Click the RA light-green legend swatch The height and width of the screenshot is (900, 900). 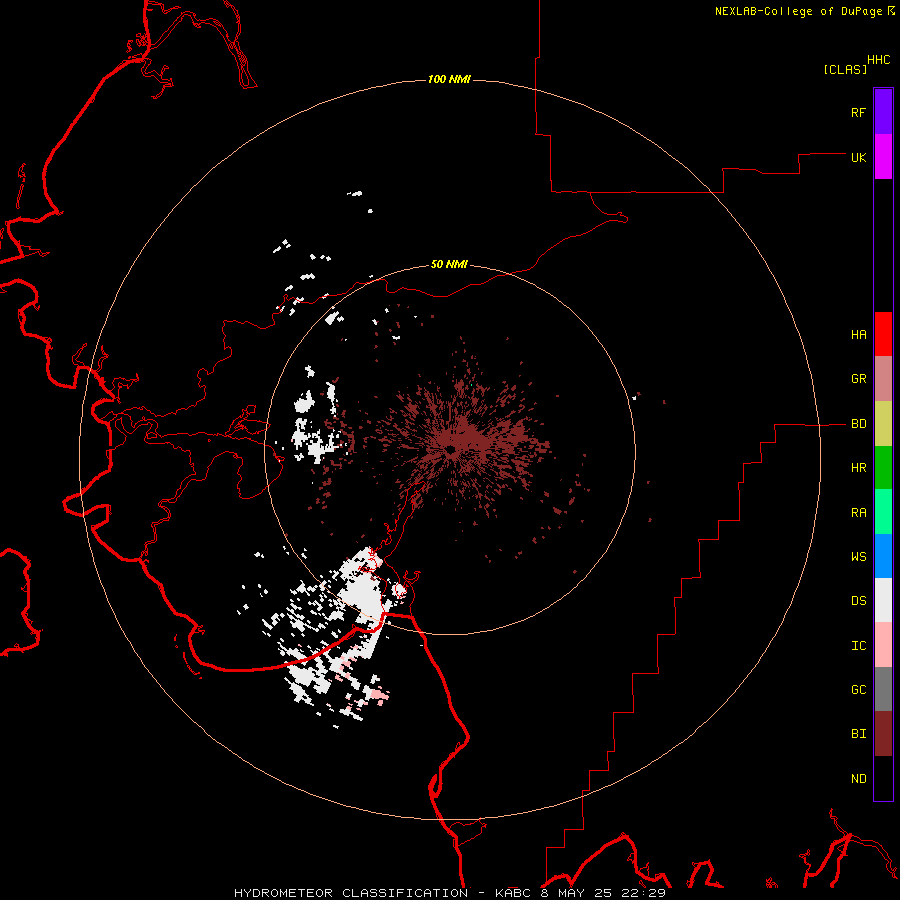pyautogui.click(x=883, y=512)
